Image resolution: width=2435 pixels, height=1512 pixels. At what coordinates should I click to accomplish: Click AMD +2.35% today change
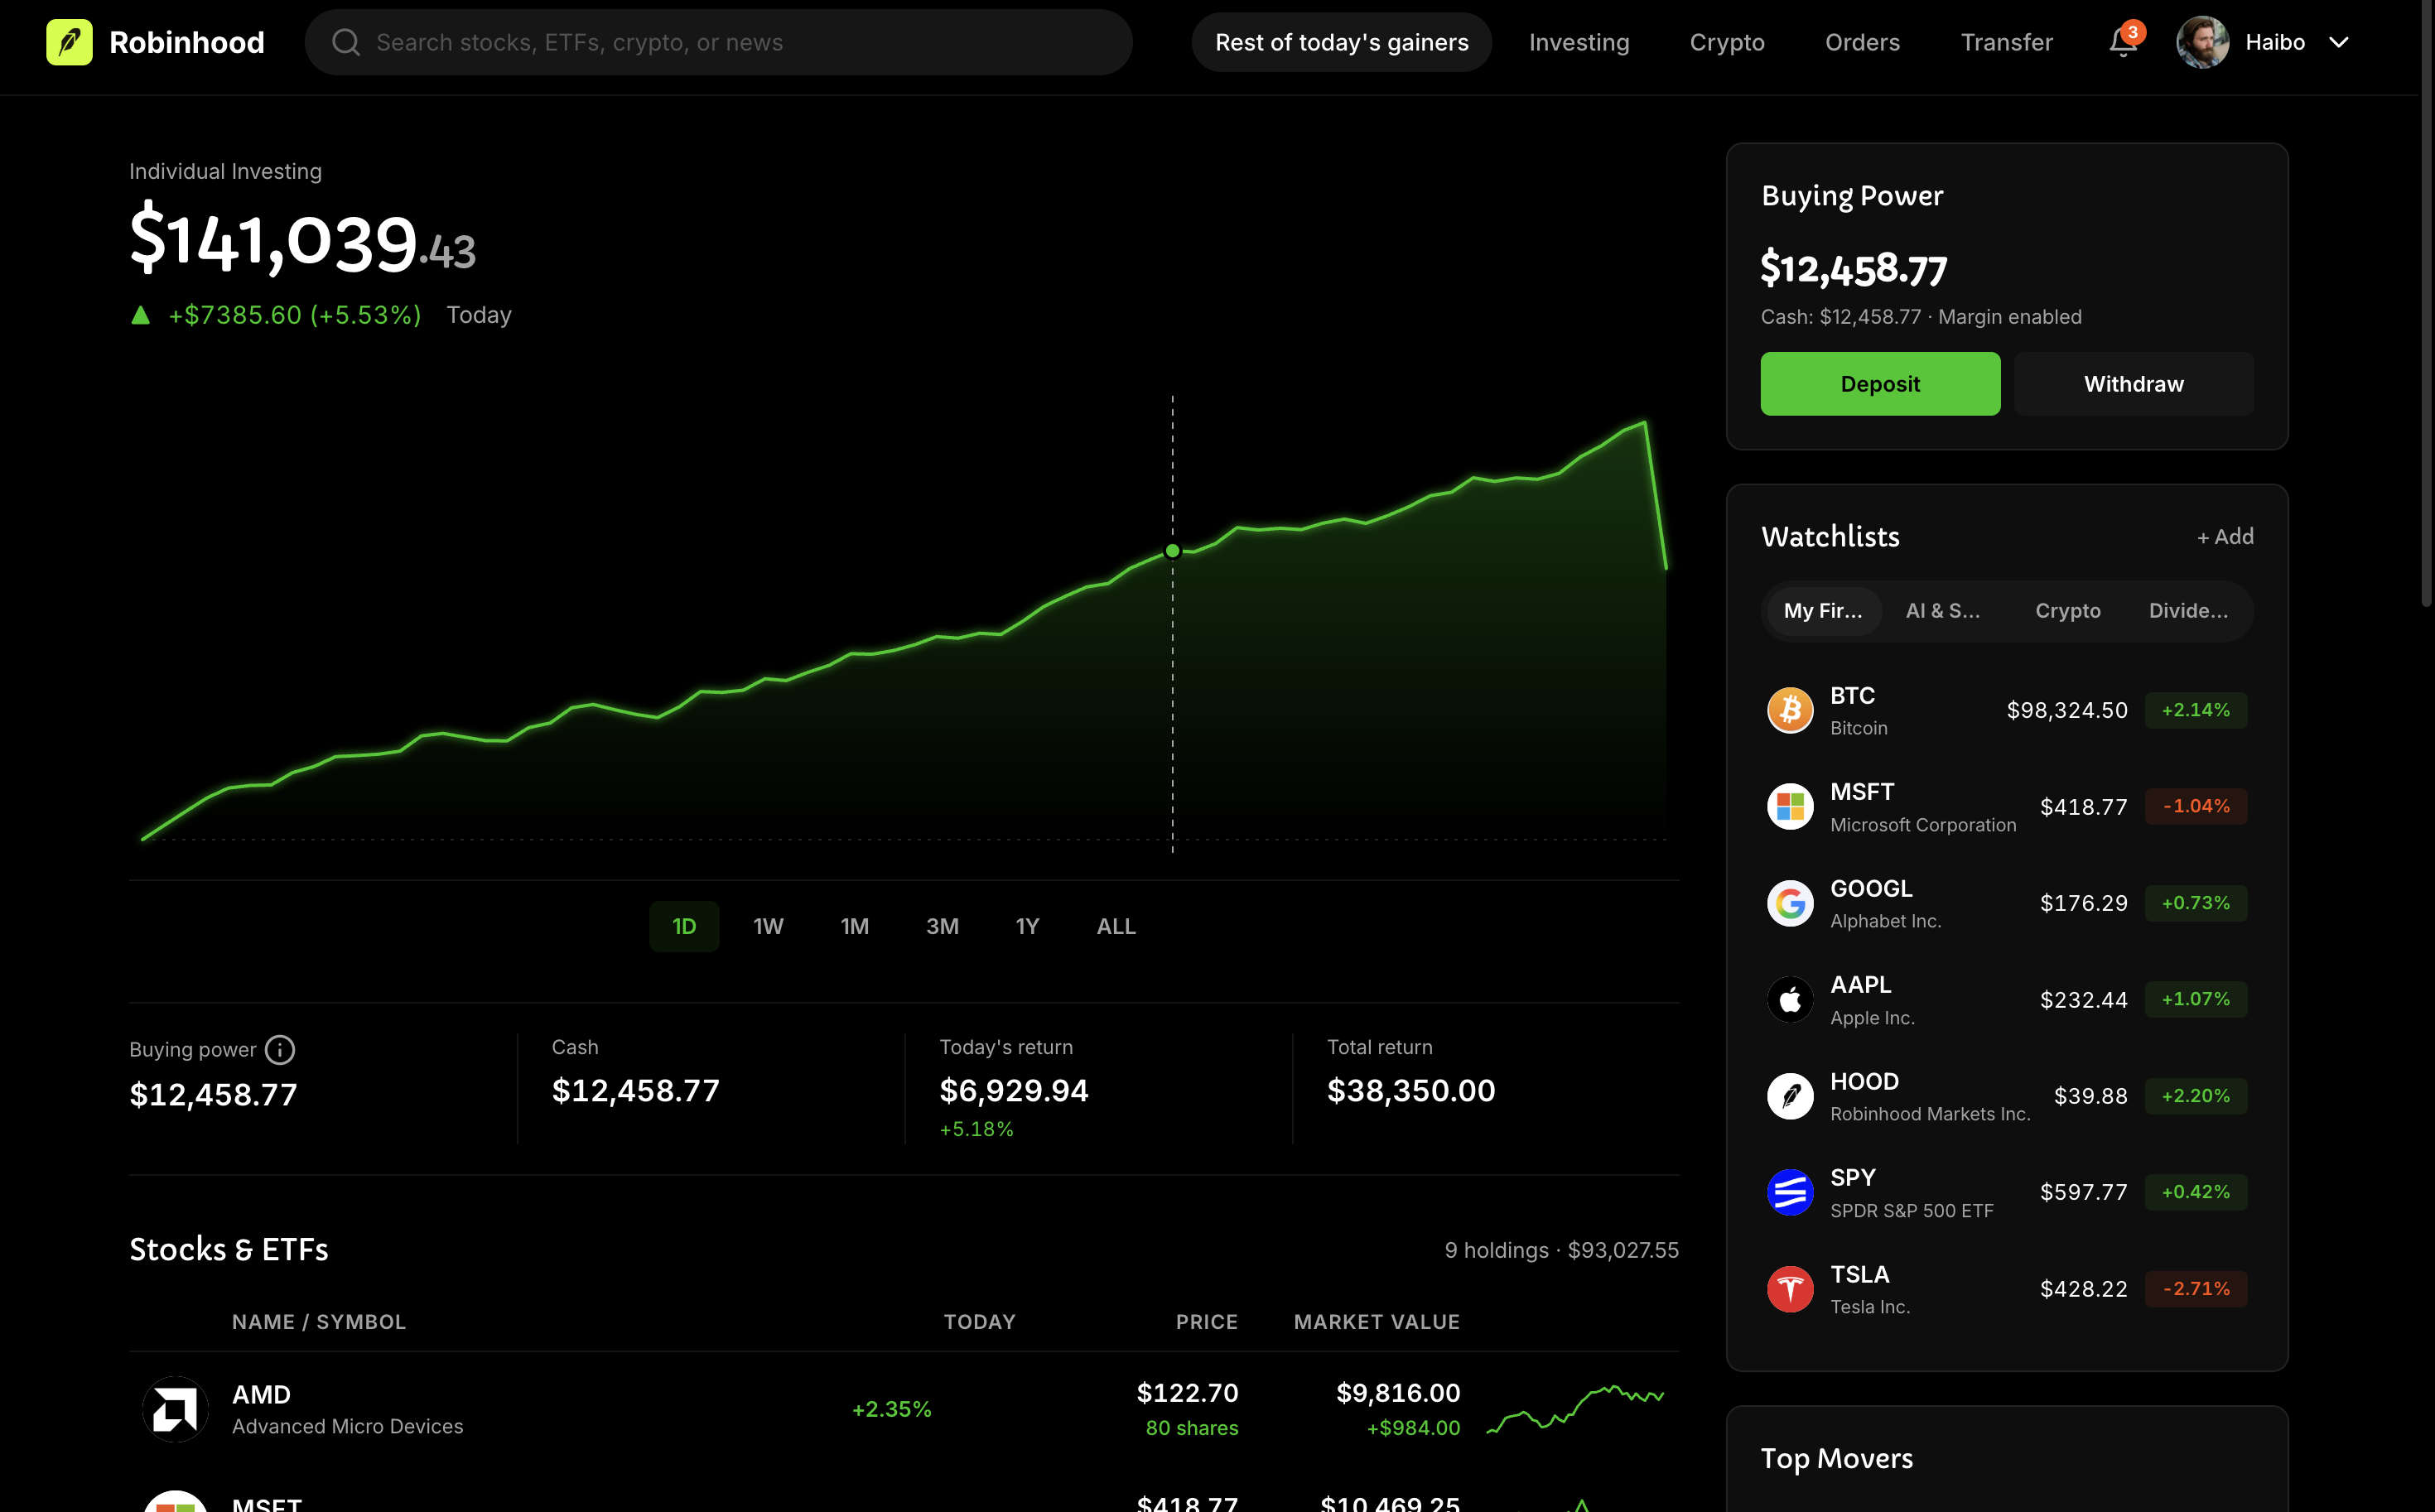coord(891,1409)
